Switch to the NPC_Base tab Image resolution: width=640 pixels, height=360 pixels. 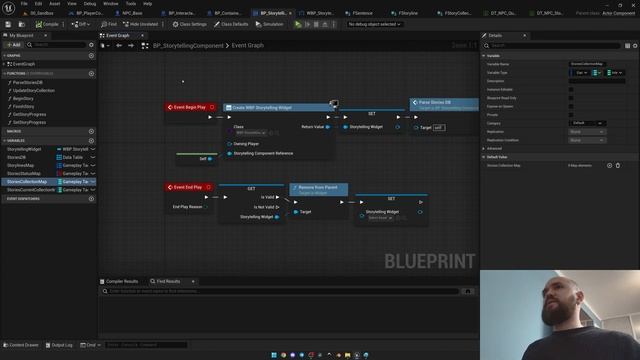coord(132,13)
